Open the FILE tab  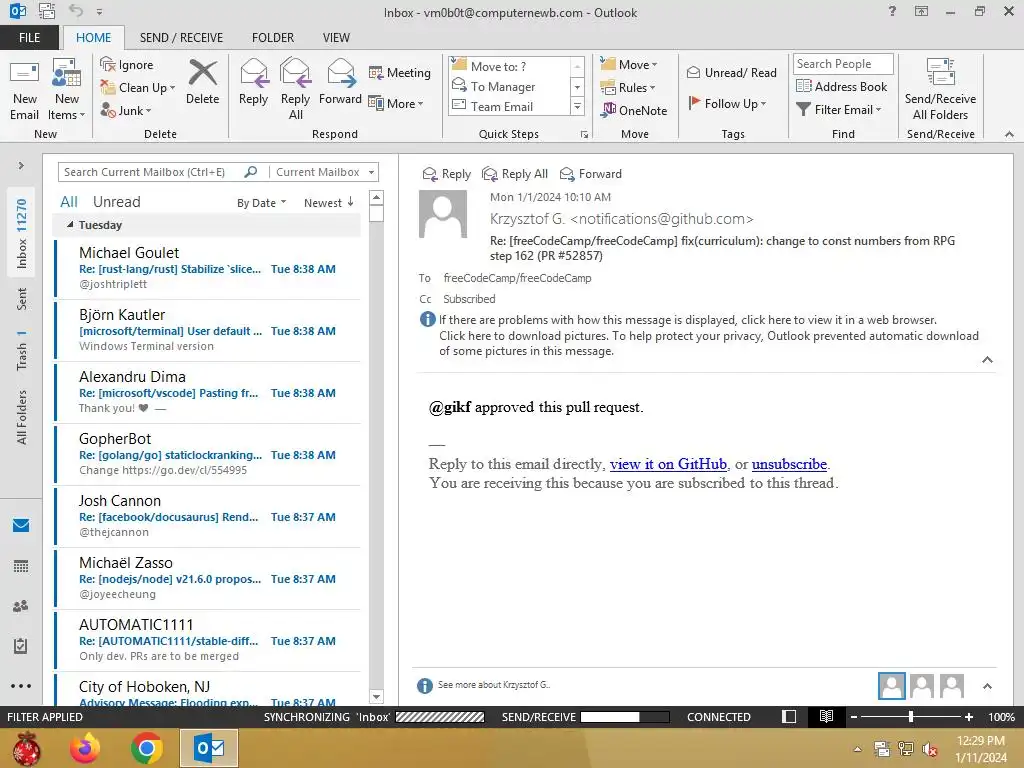click(29, 37)
